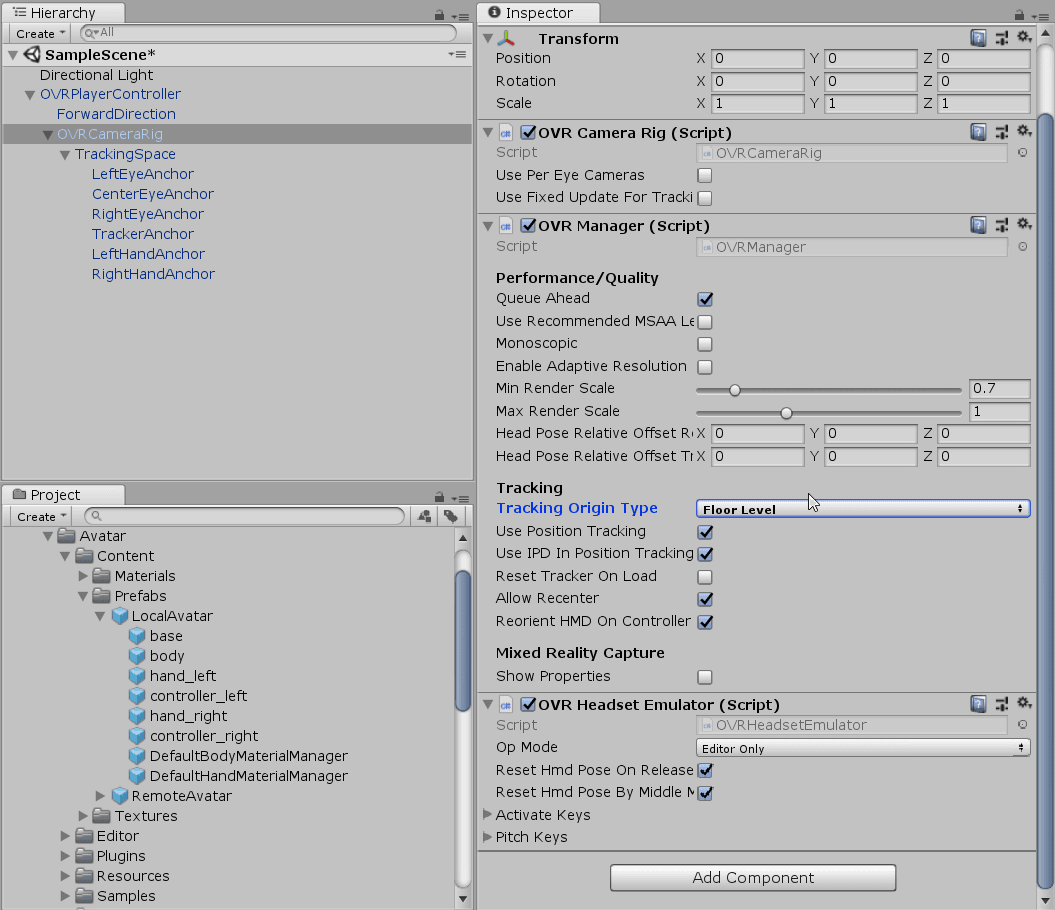Open OVR Manager help reference icon
Screen dimensions: 1055x910
click(978, 225)
